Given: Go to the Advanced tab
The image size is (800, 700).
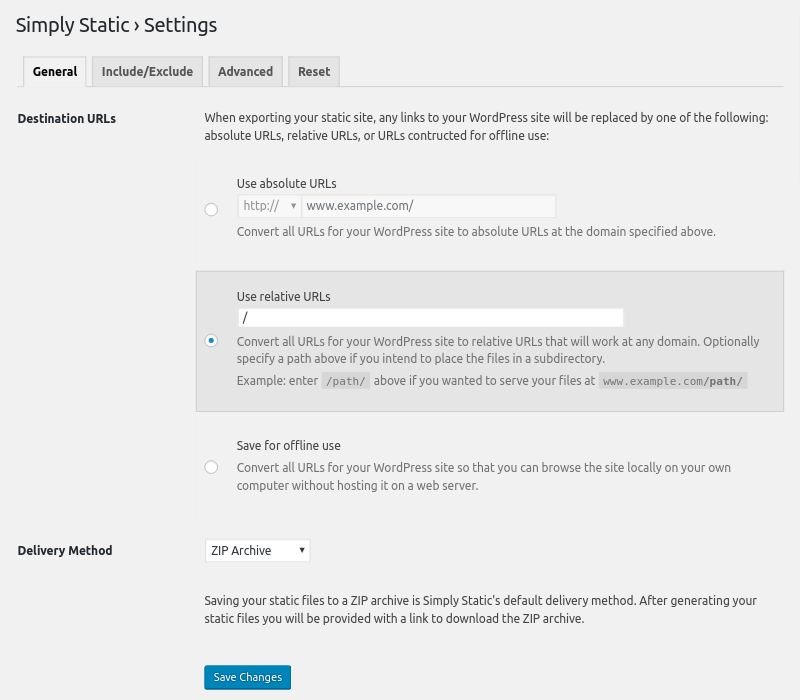Looking at the screenshot, I should point(245,72).
